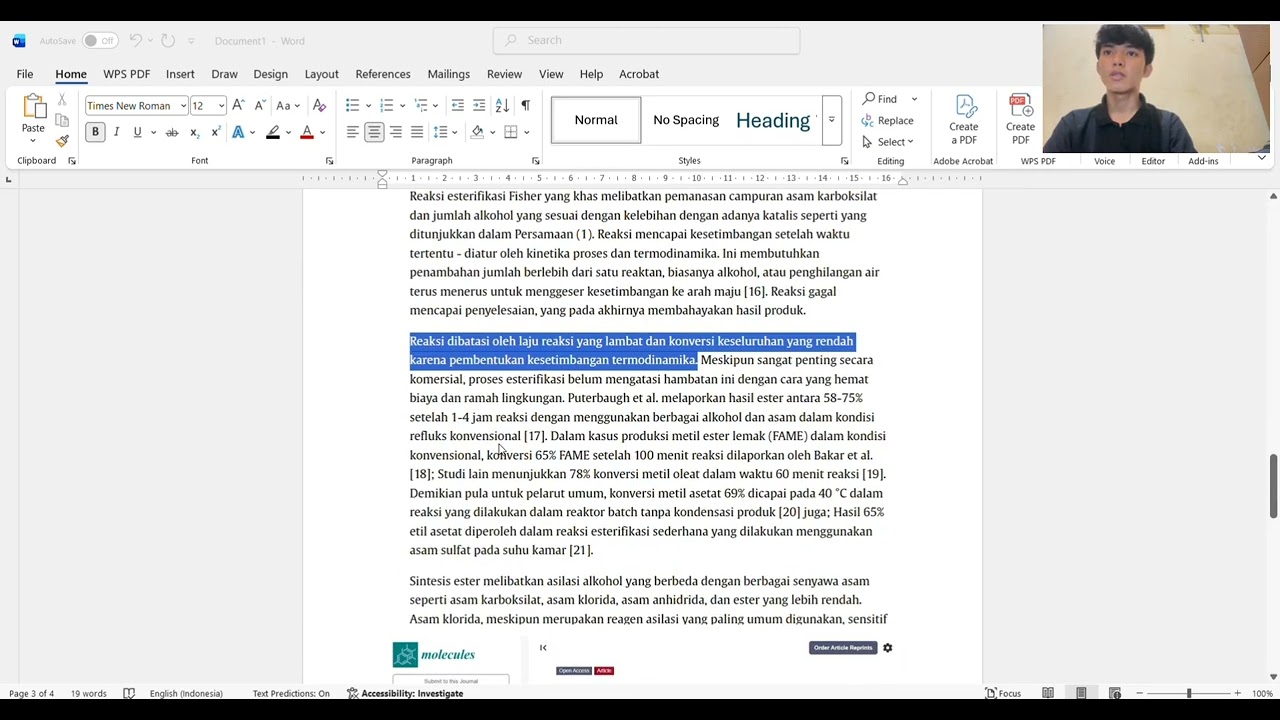Open the Change Case dropdown
This screenshot has height=720, width=1280.
click(x=287, y=105)
